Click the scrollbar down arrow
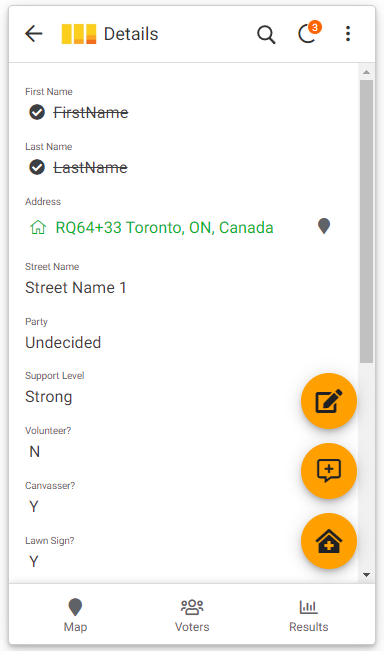The width and height of the screenshot is (384, 651). tap(366, 575)
